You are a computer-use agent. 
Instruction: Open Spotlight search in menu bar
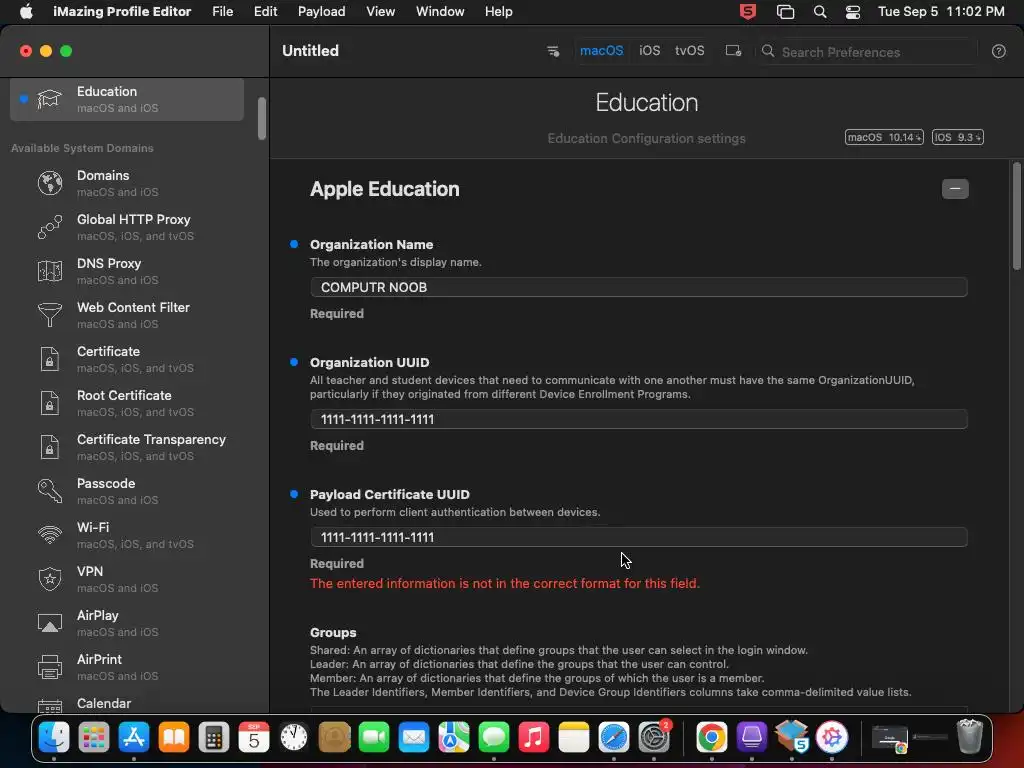(820, 12)
